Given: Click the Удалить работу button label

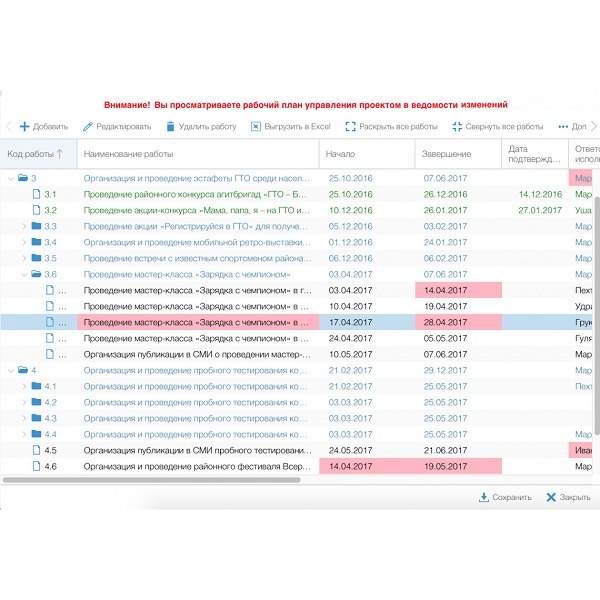Looking at the screenshot, I should coord(207,127).
